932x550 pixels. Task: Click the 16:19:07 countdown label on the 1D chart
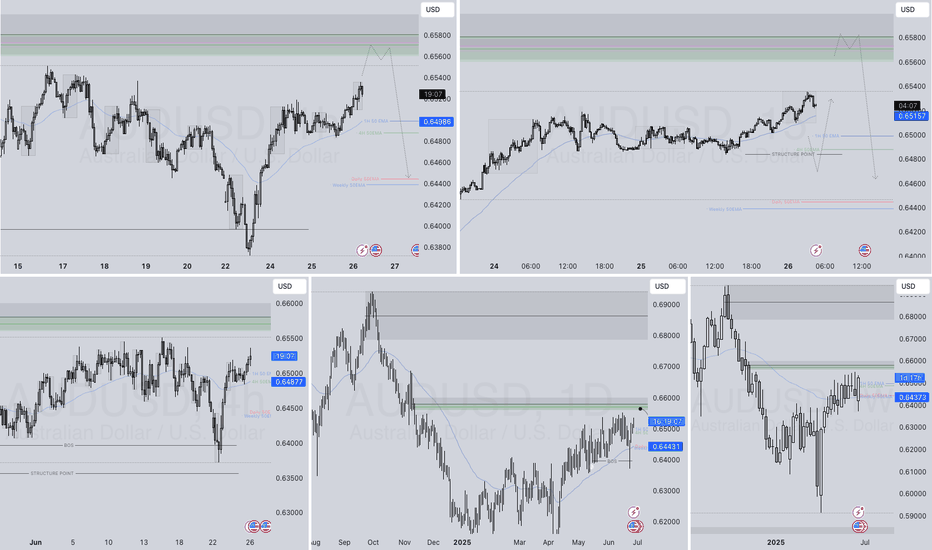click(667, 422)
